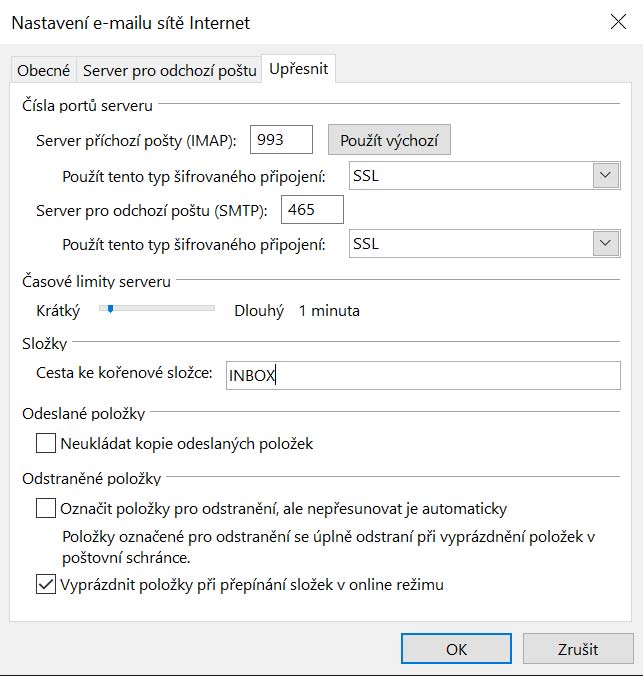
Task: Enable Neukládat kopie odeslaných položek checkbox
Action: [46, 443]
